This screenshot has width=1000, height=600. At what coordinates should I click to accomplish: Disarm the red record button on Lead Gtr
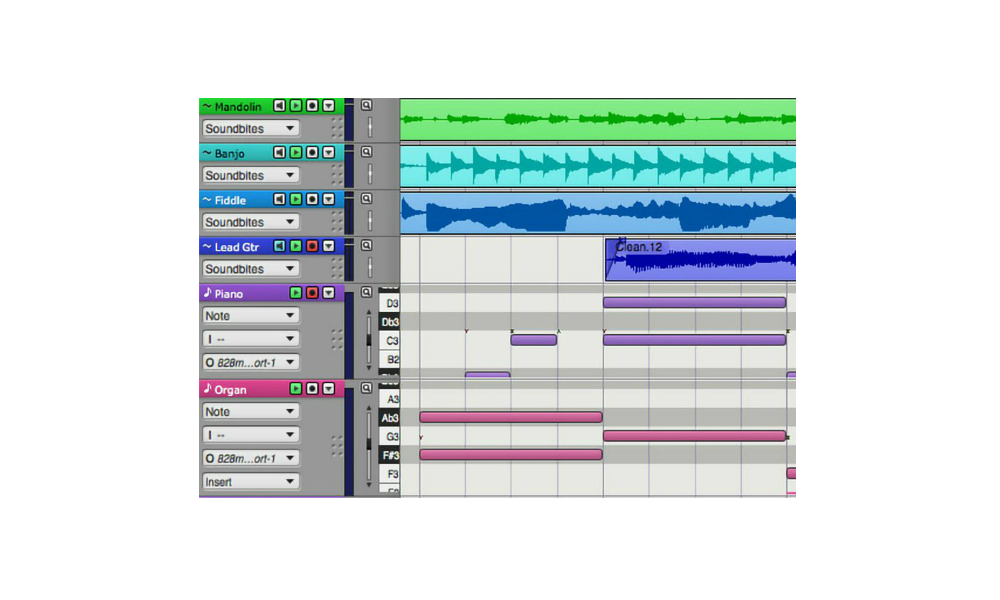click(x=312, y=246)
